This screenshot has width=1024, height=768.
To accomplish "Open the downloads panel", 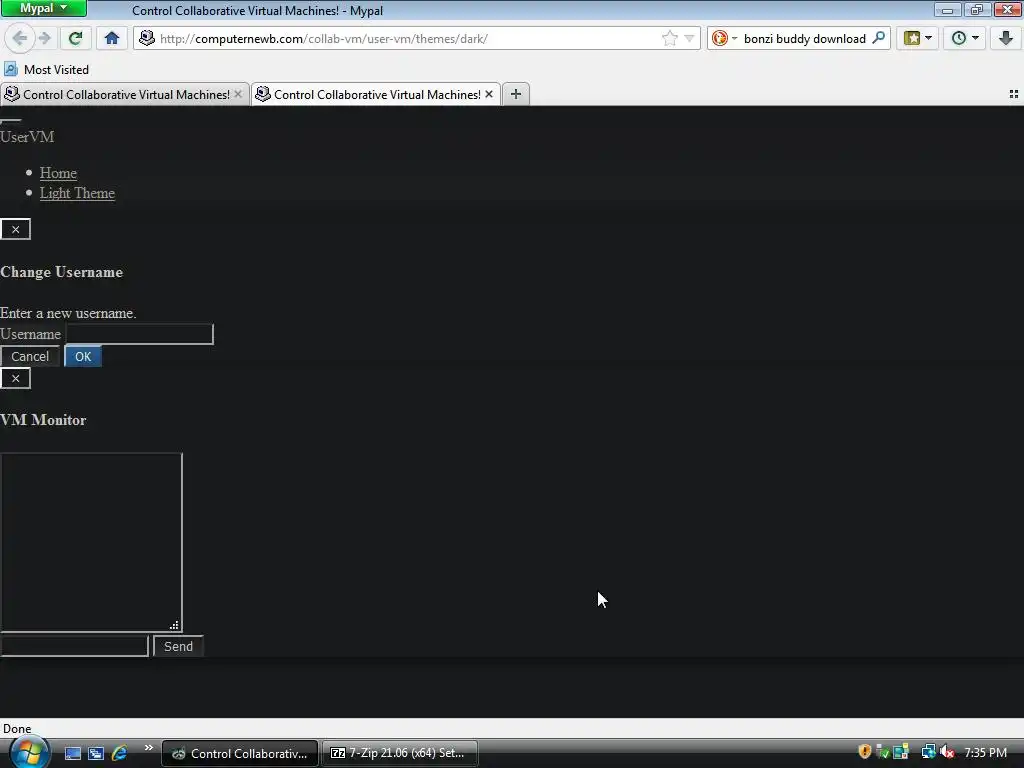I will (1006, 39).
